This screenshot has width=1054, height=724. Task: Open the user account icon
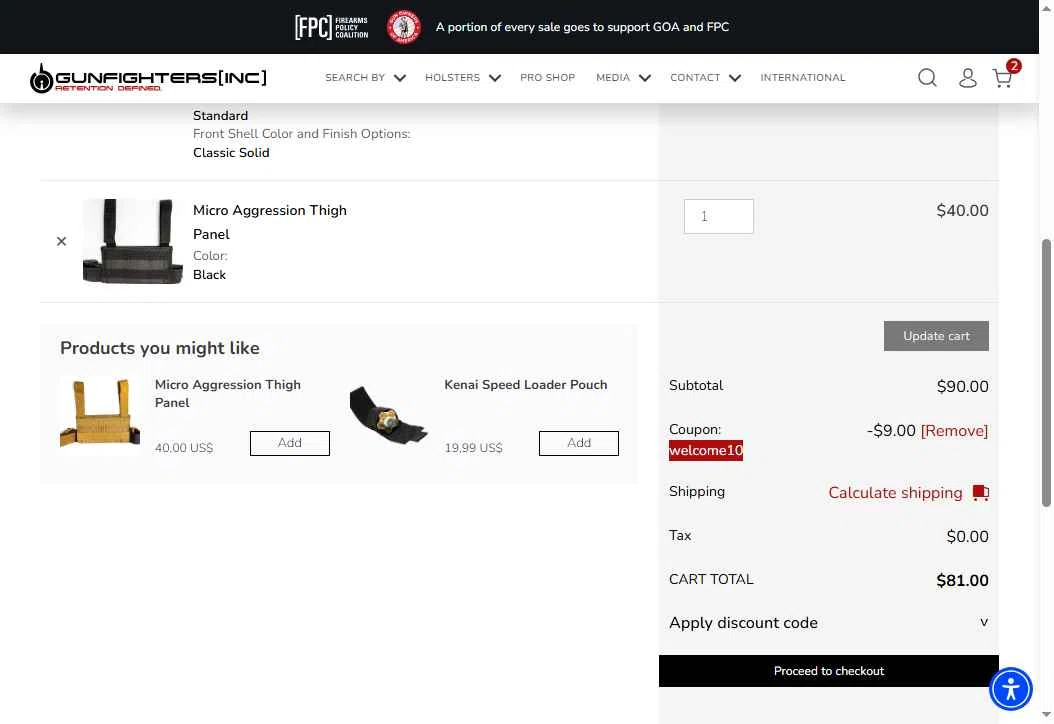tap(967, 78)
